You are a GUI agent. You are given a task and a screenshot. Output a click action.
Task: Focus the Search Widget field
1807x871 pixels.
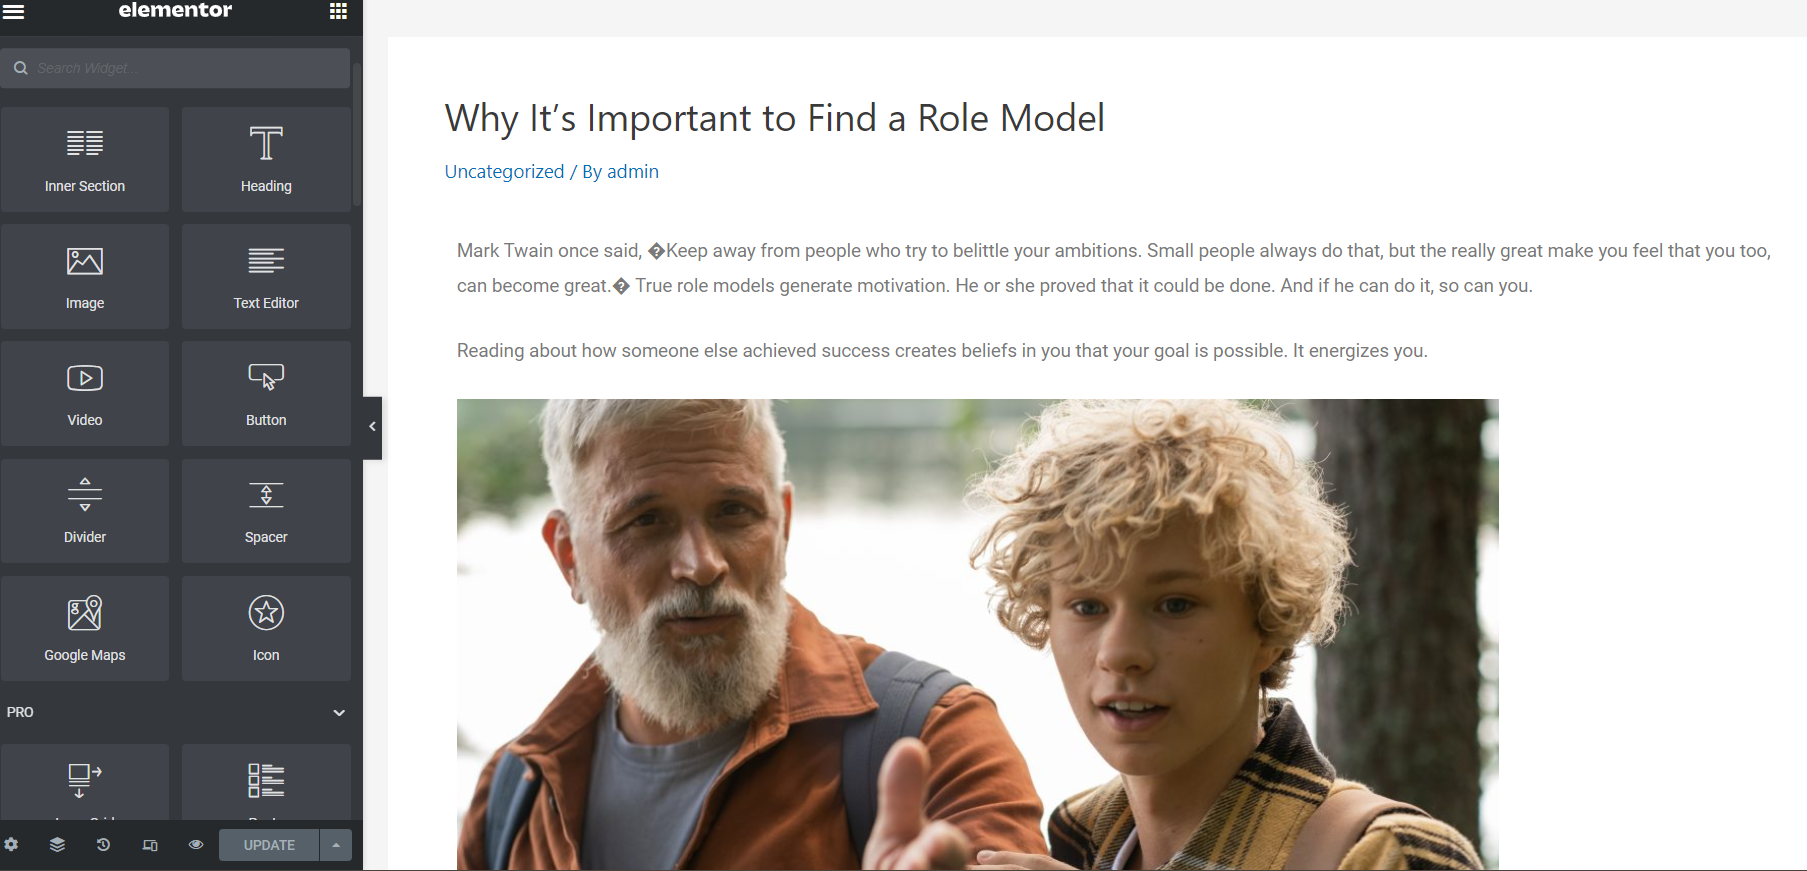[176, 68]
